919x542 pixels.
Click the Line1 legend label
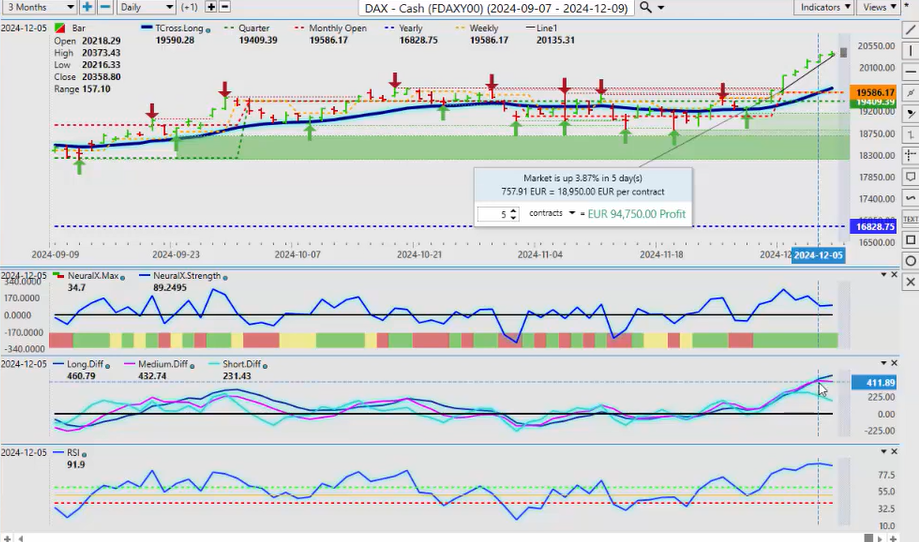(x=547, y=28)
